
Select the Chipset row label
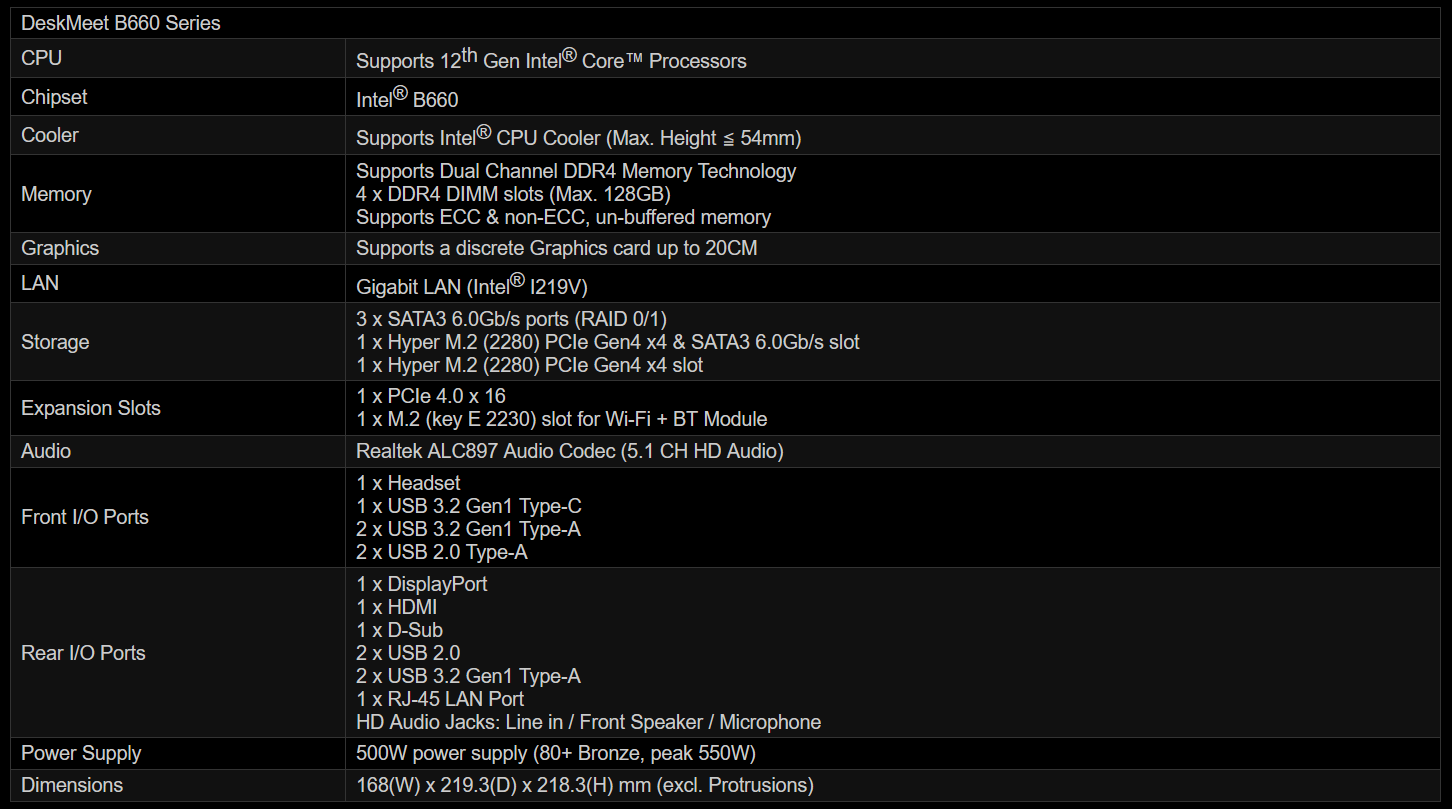54,97
